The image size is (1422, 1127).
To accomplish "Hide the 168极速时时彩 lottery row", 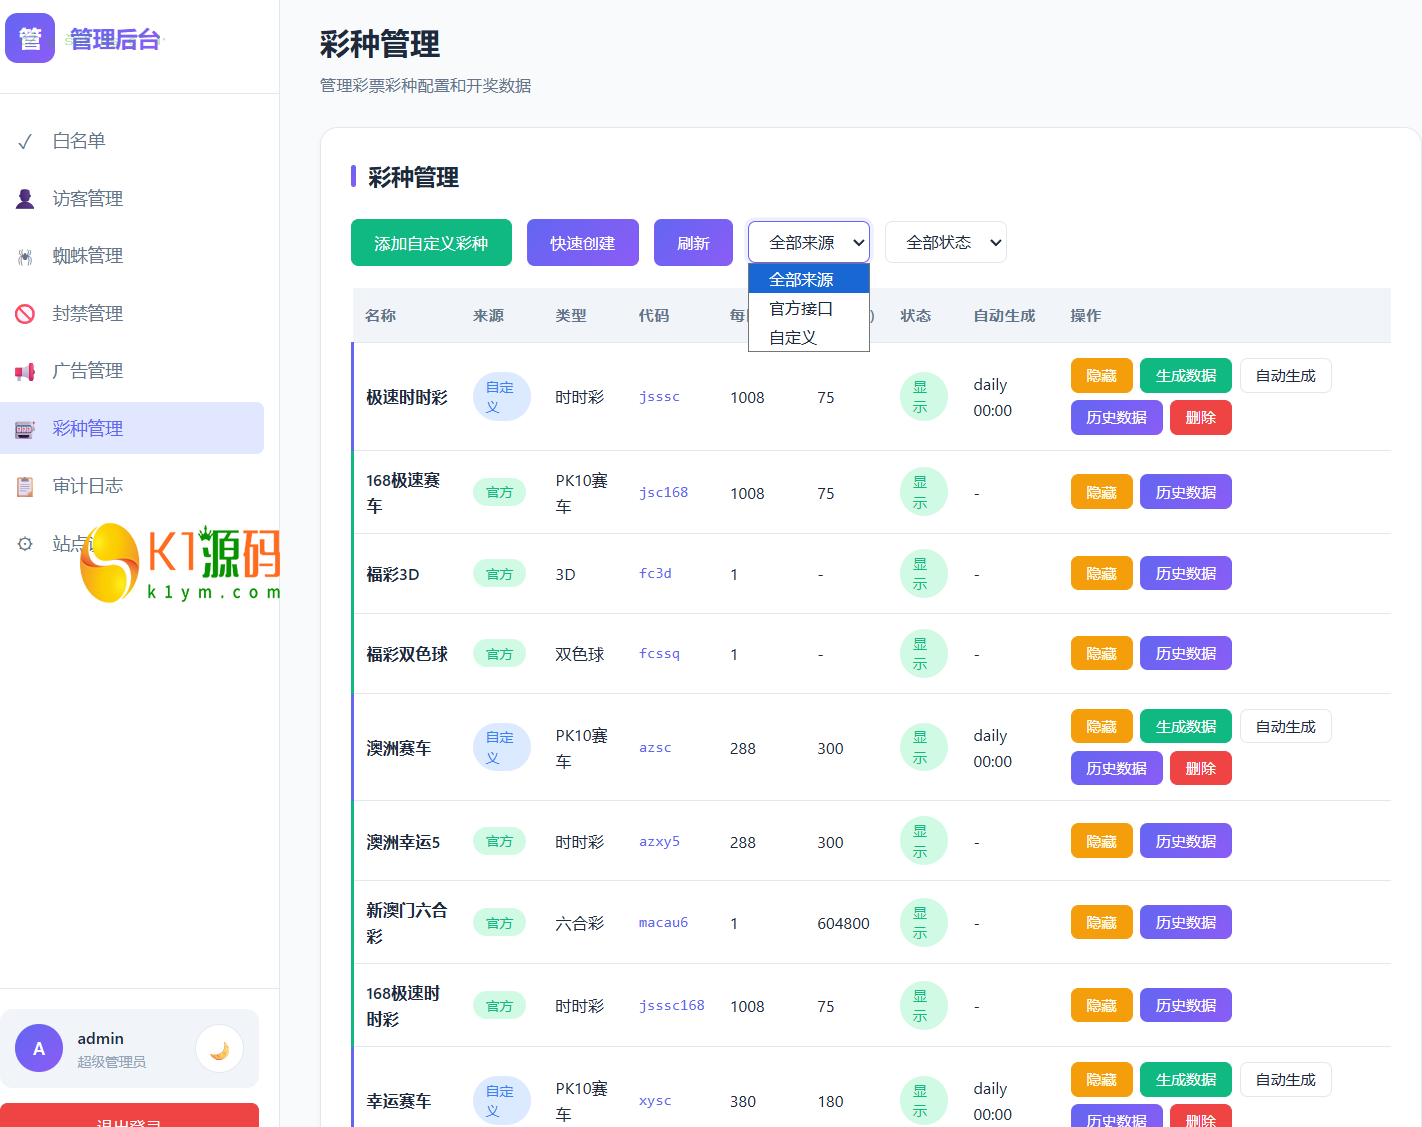I will point(1102,1005).
